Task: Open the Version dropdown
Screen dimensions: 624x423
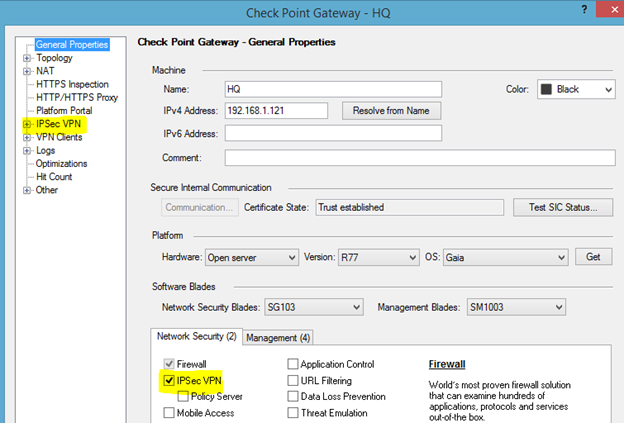Action: pyautogui.click(x=378, y=257)
